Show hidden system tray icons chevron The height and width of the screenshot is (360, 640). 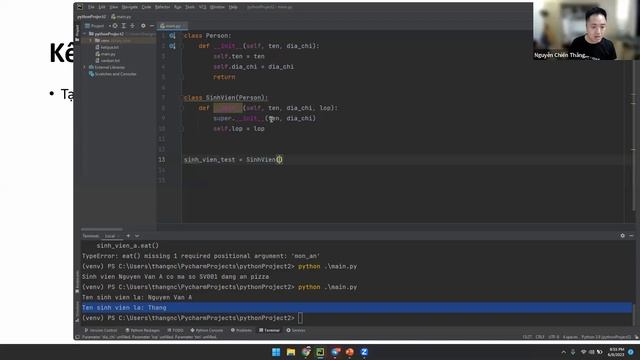tap(564, 352)
